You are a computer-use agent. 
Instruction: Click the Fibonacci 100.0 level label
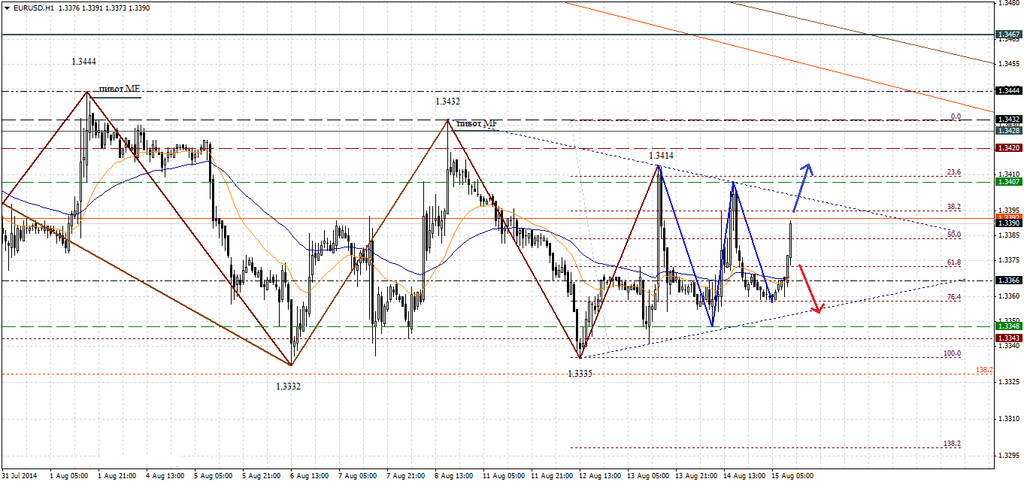point(952,354)
